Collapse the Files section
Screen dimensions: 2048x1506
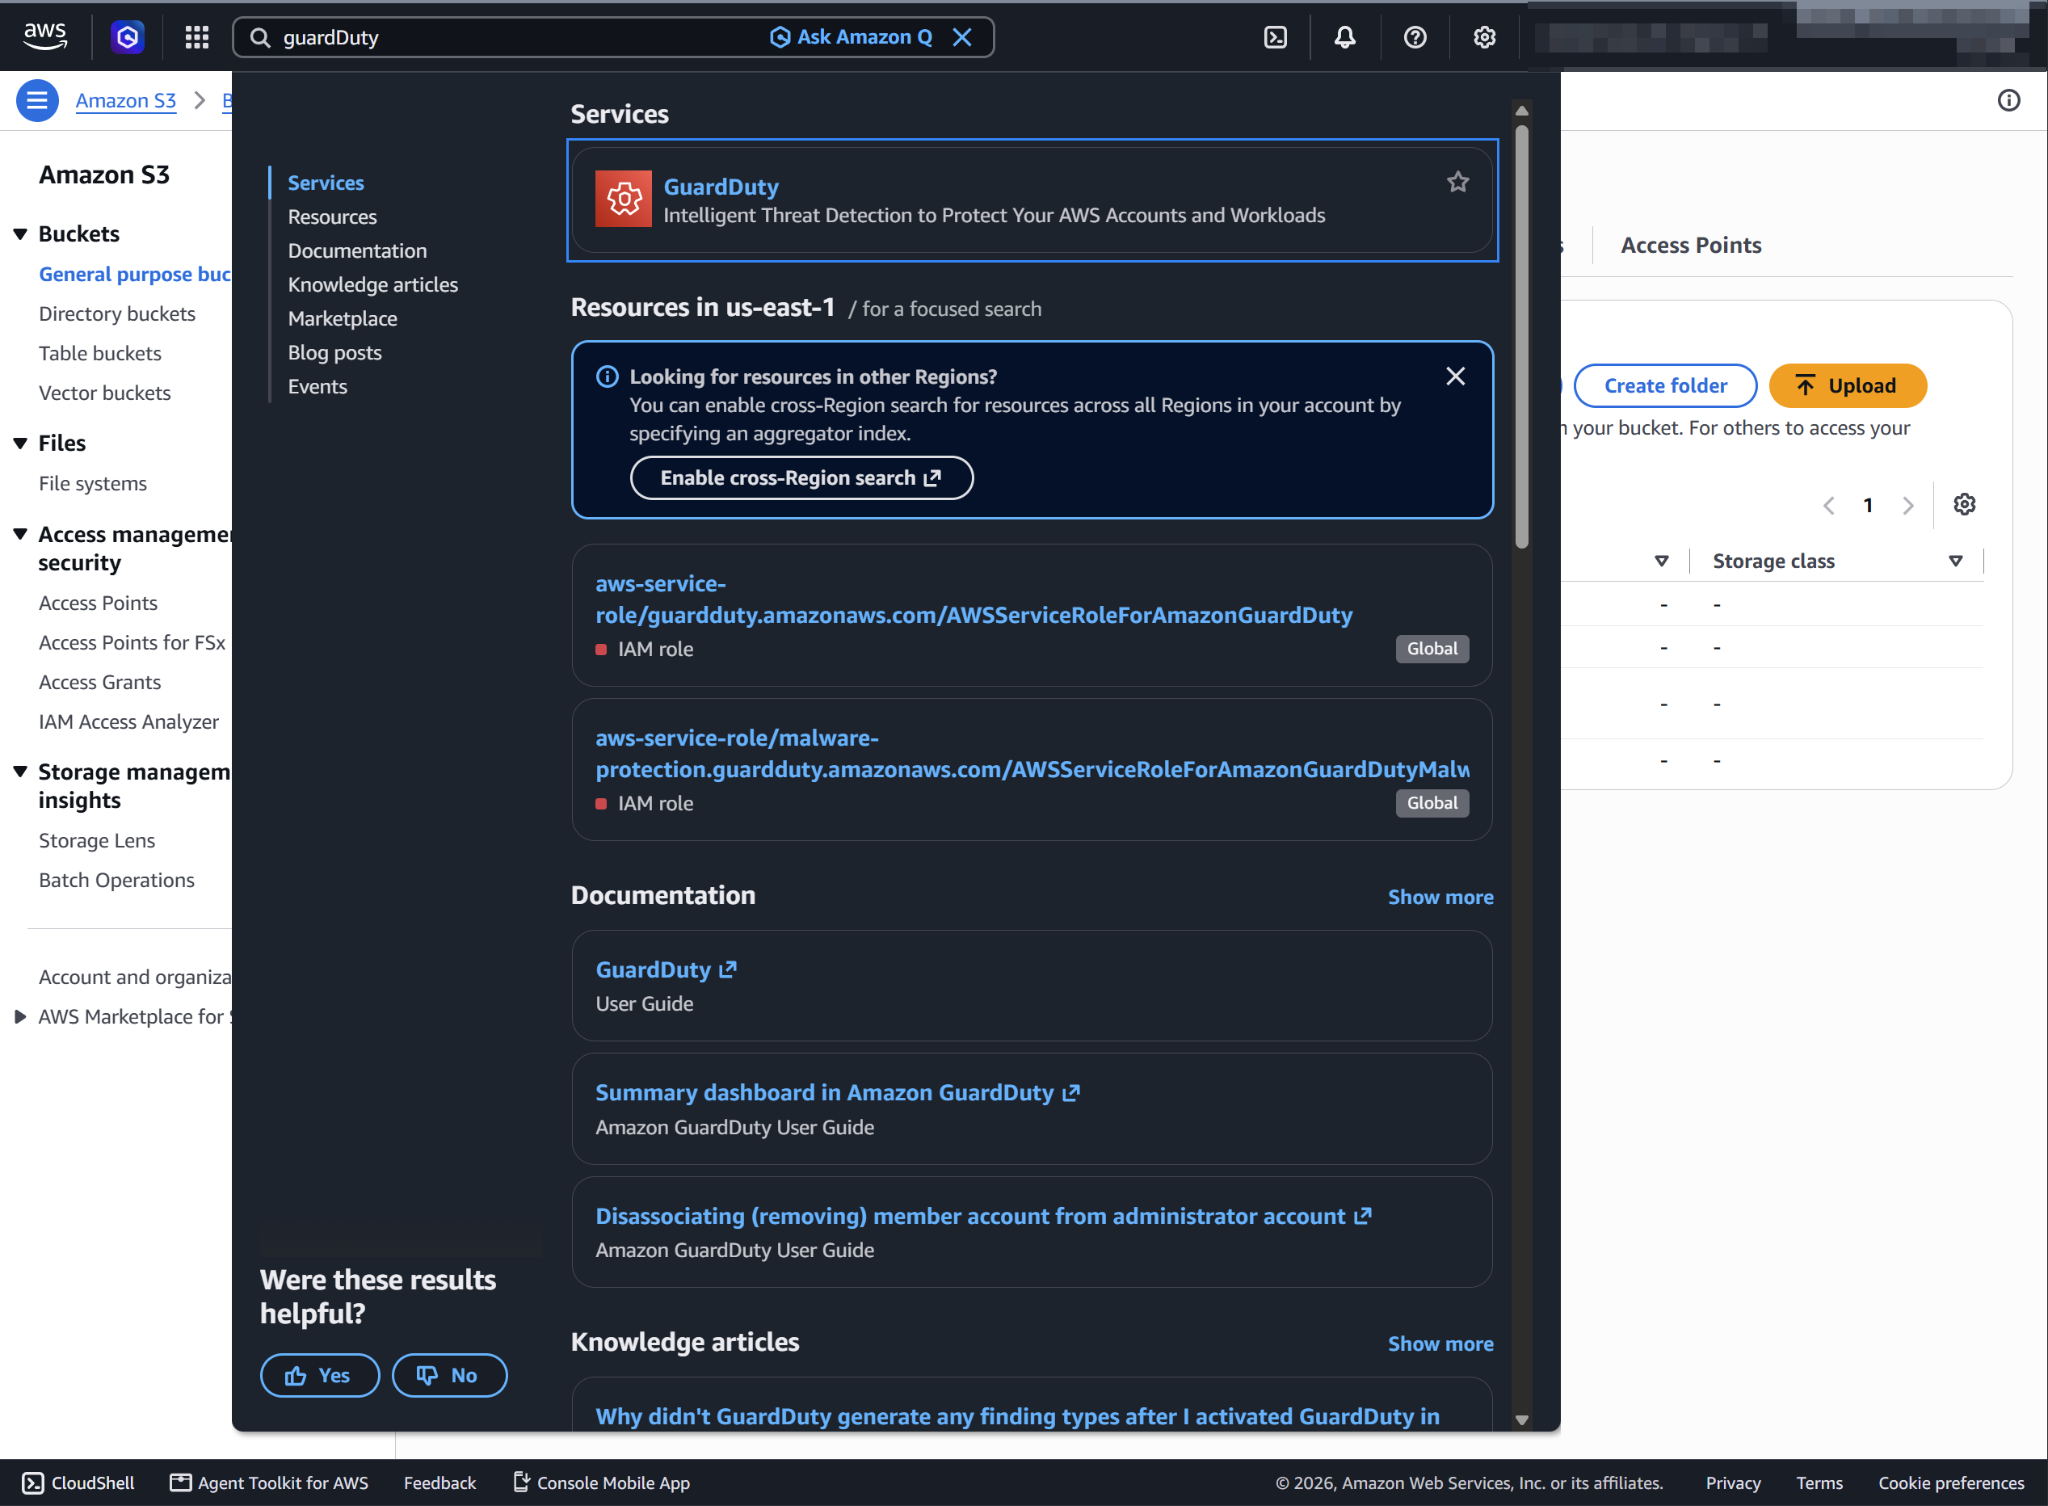coord(20,443)
